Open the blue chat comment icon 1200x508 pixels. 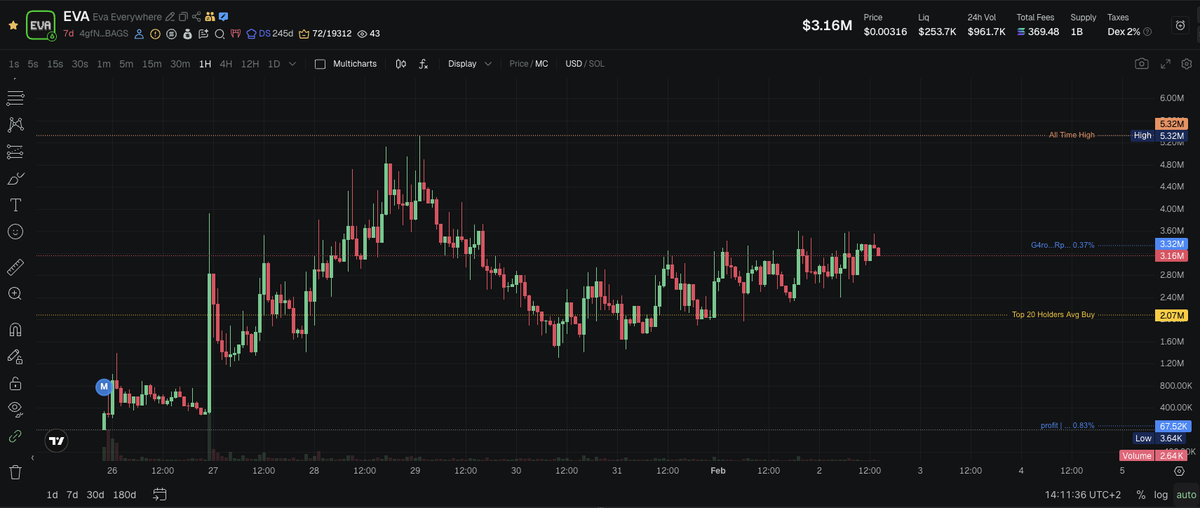tap(223, 17)
